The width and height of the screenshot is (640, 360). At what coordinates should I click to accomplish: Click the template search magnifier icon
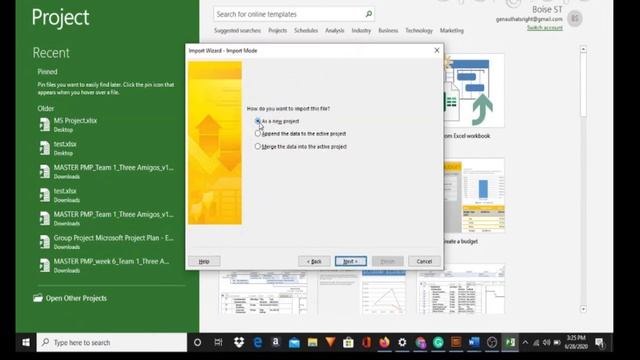369,14
